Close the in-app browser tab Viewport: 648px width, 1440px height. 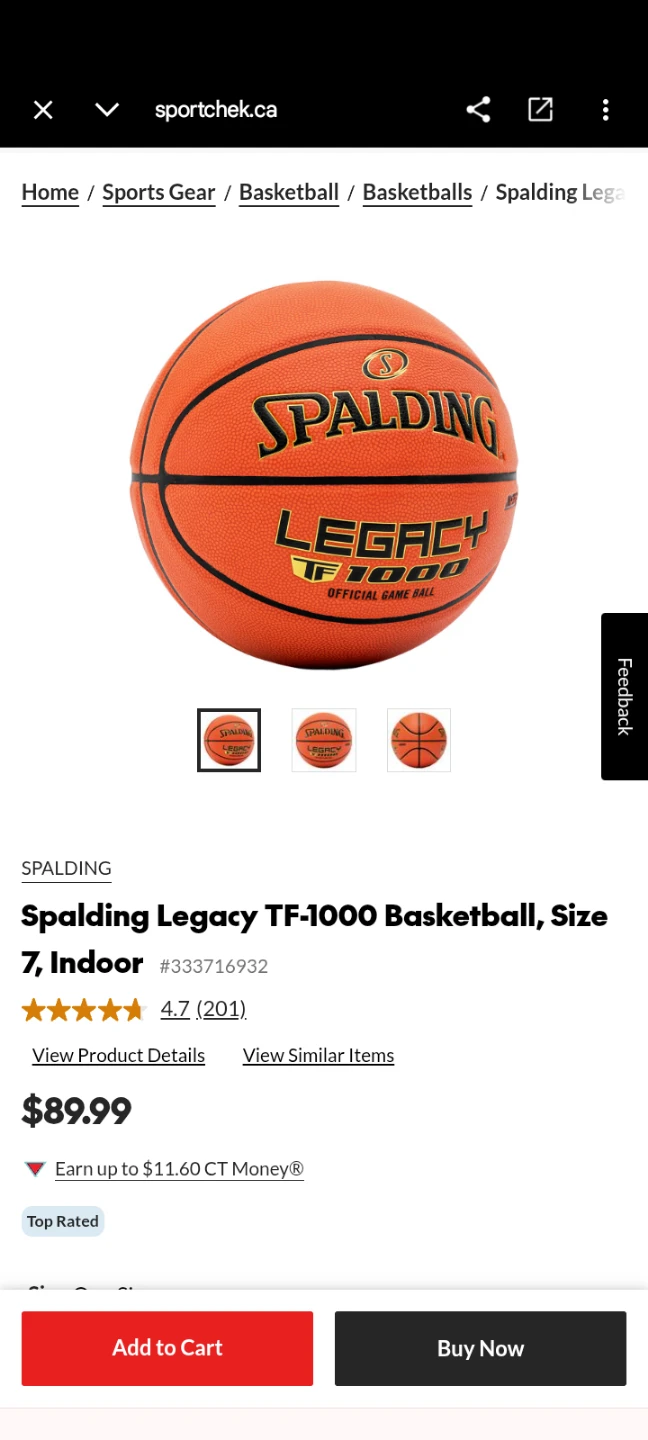(x=43, y=110)
